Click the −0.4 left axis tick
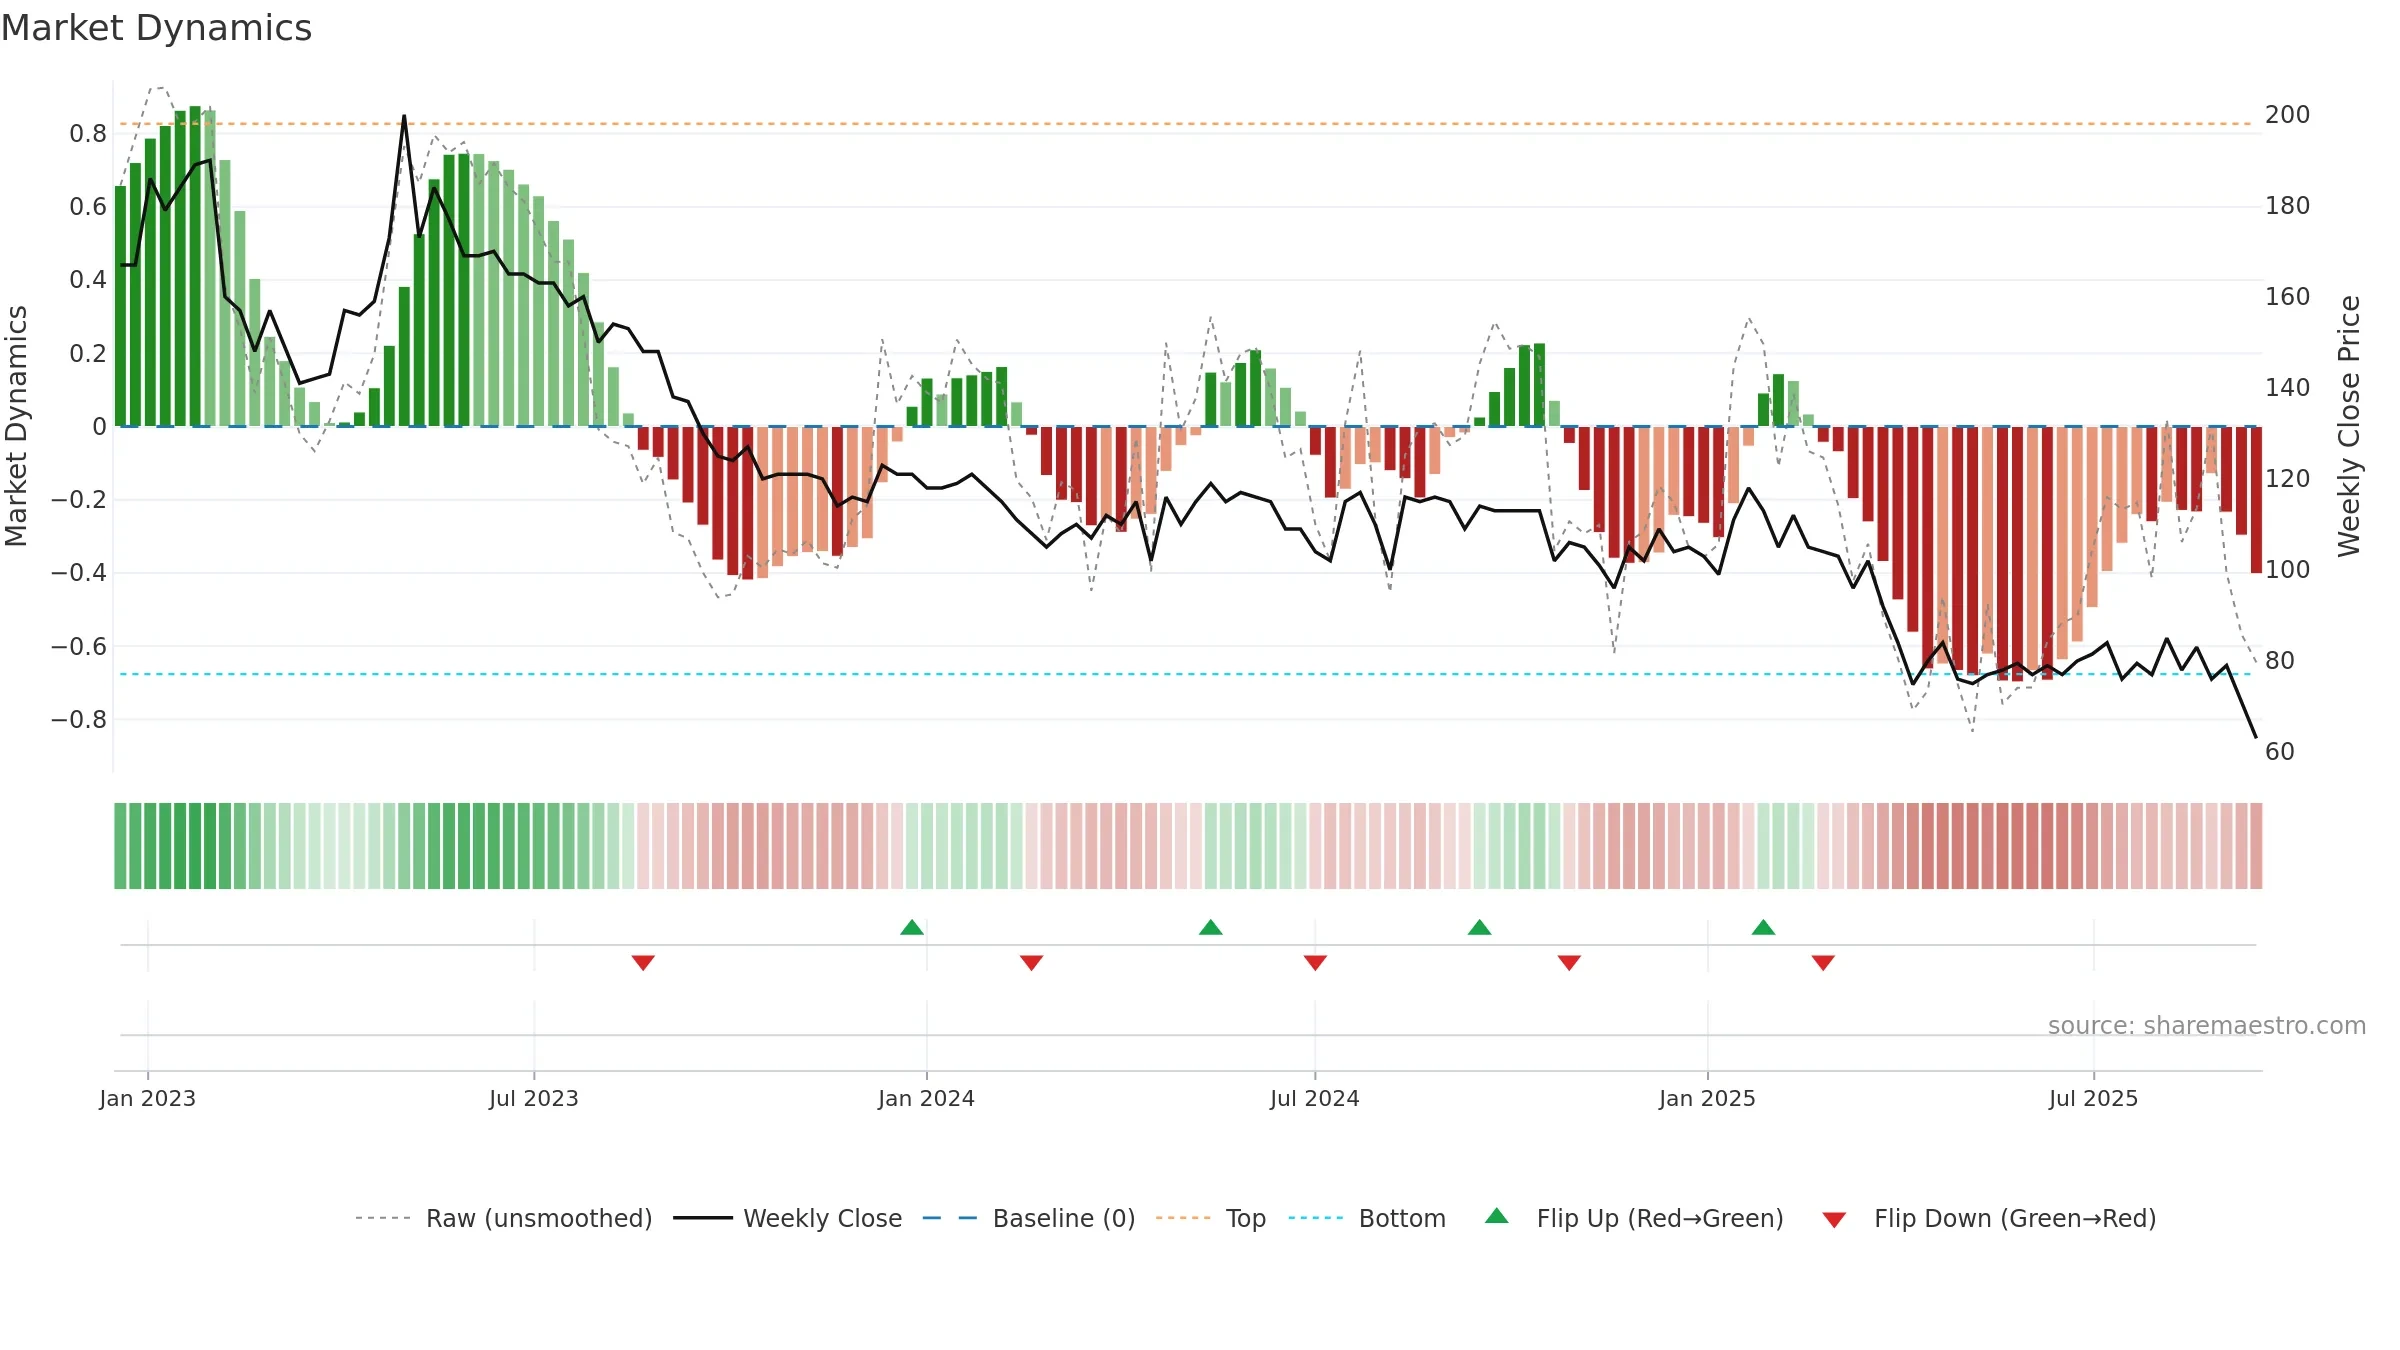The width and height of the screenshot is (2400, 1350). click(79, 572)
